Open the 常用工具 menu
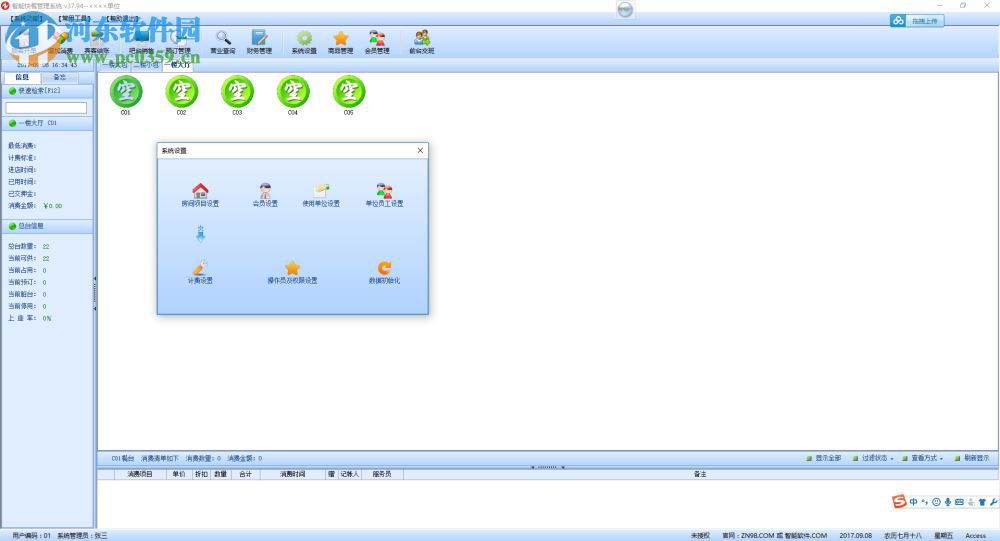The width and height of the screenshot is (1000, 541). 75,19
